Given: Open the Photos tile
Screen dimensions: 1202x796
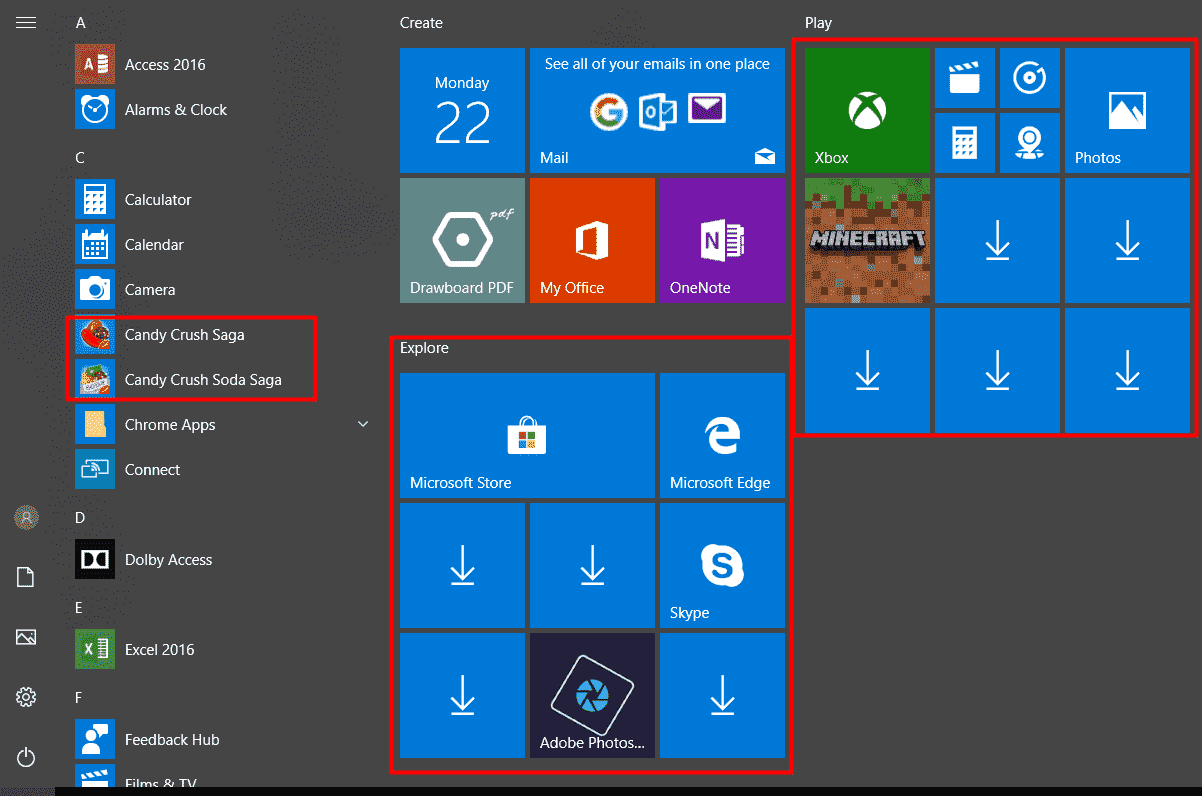Looking at the screenshot, I should pos(1127,110).
